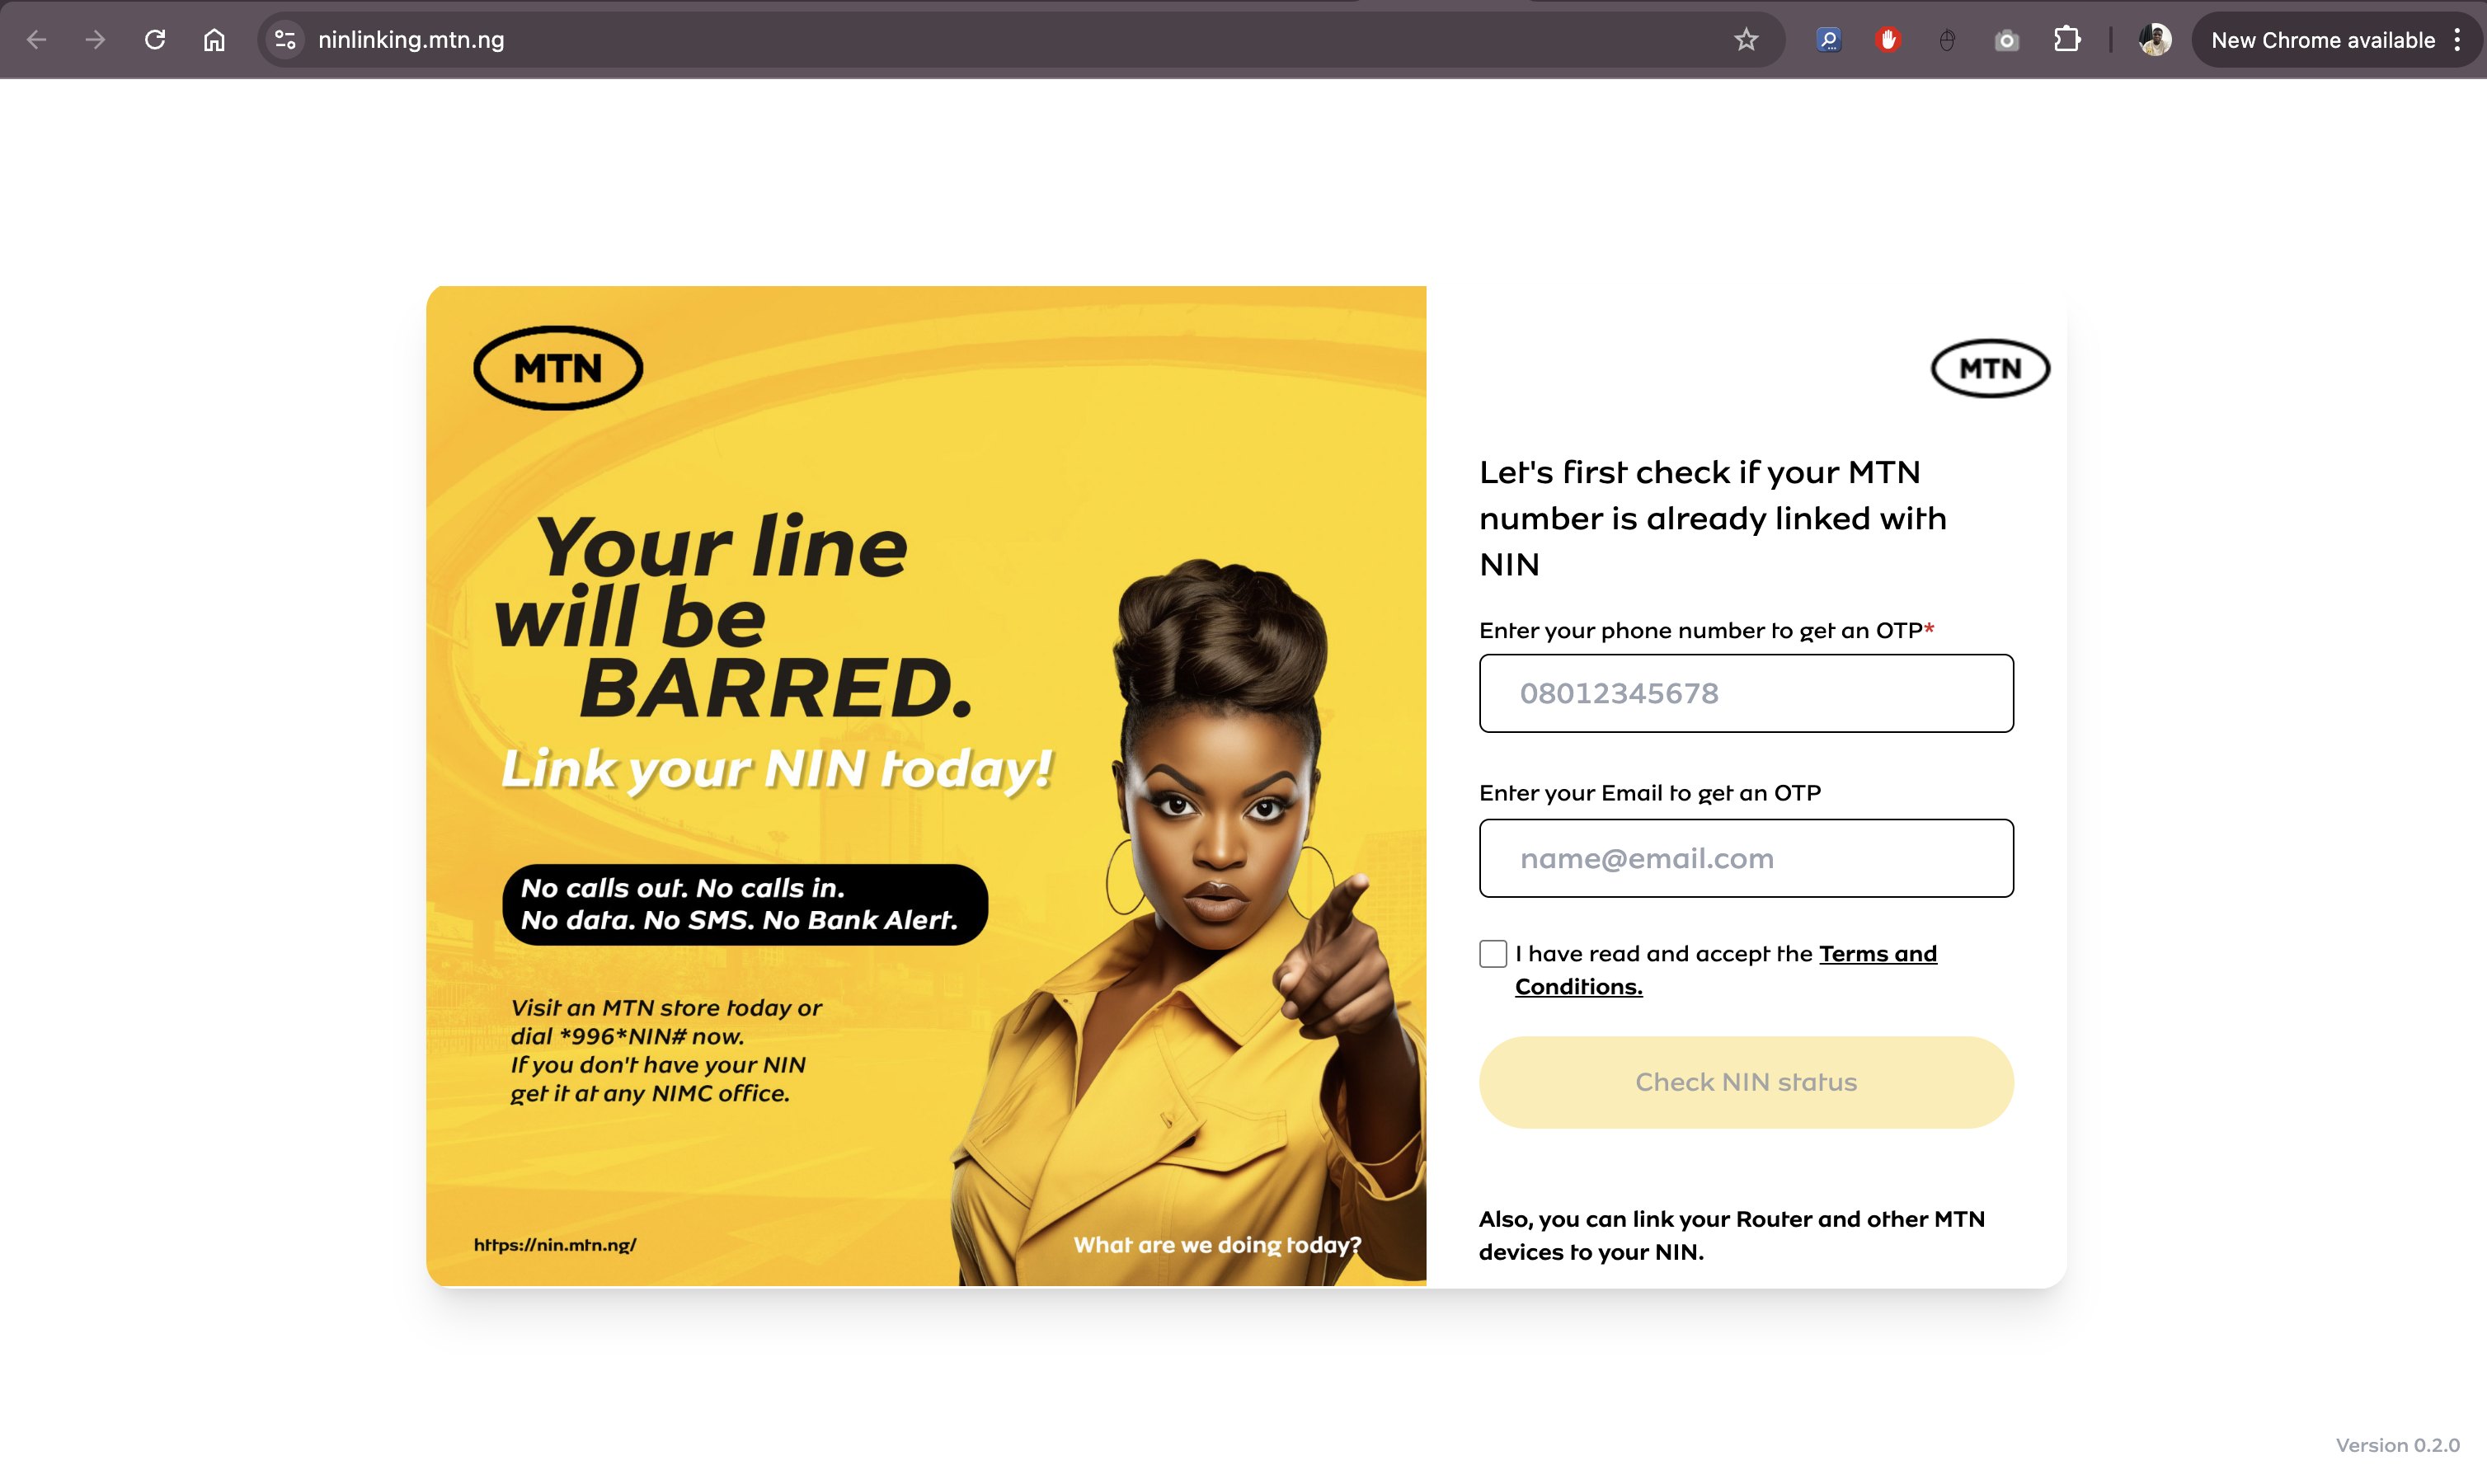This screenshot has width=2487, height=1484.
Task: Bookmark this page with the star icon
Action: (x=1746, y=40)
